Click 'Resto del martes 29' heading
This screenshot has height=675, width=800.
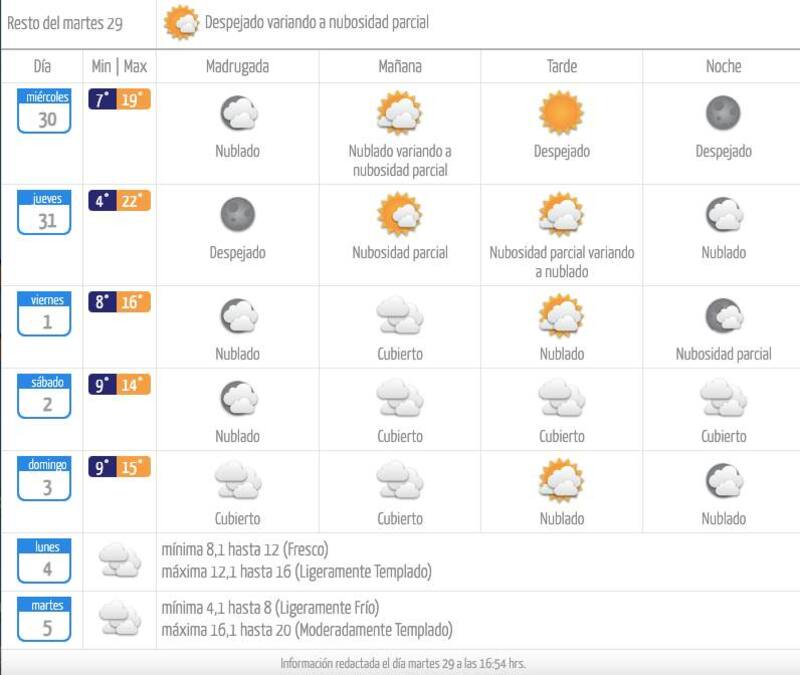(65, 23)
